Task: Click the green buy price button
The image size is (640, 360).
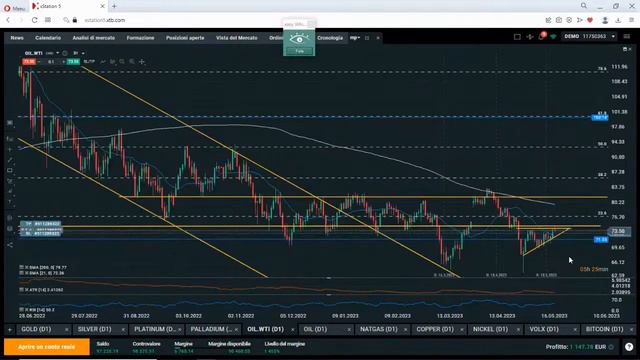Action: [73, 62]
